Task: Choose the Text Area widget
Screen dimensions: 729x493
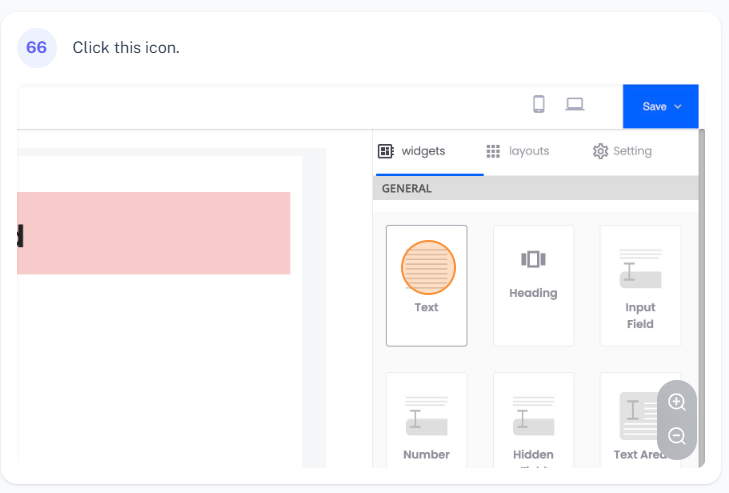Action: [638, 416]
